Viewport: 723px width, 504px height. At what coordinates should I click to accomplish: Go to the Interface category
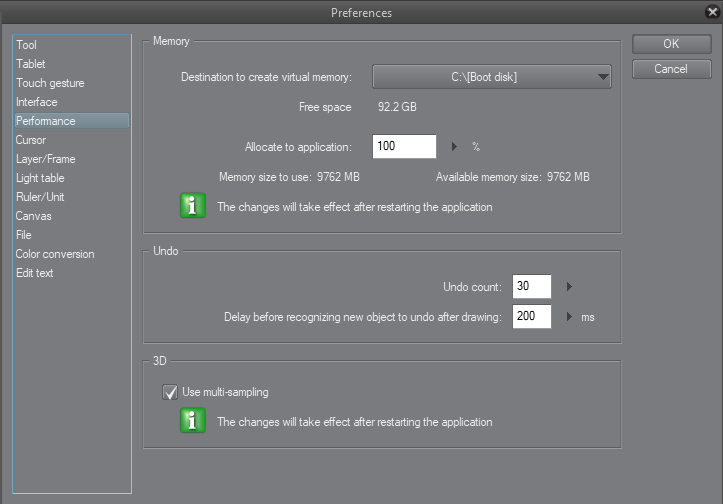pyautogui.click(x=37, y=102)
